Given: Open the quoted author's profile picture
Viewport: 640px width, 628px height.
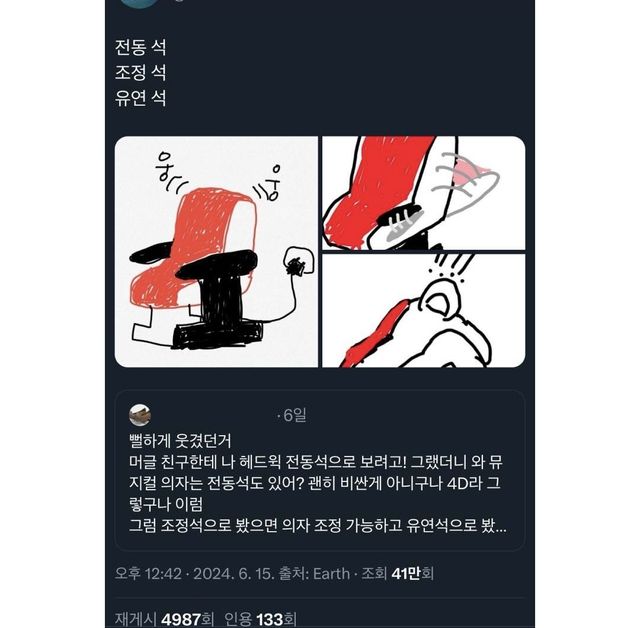Looking at the screenshot, I should 140,415.
